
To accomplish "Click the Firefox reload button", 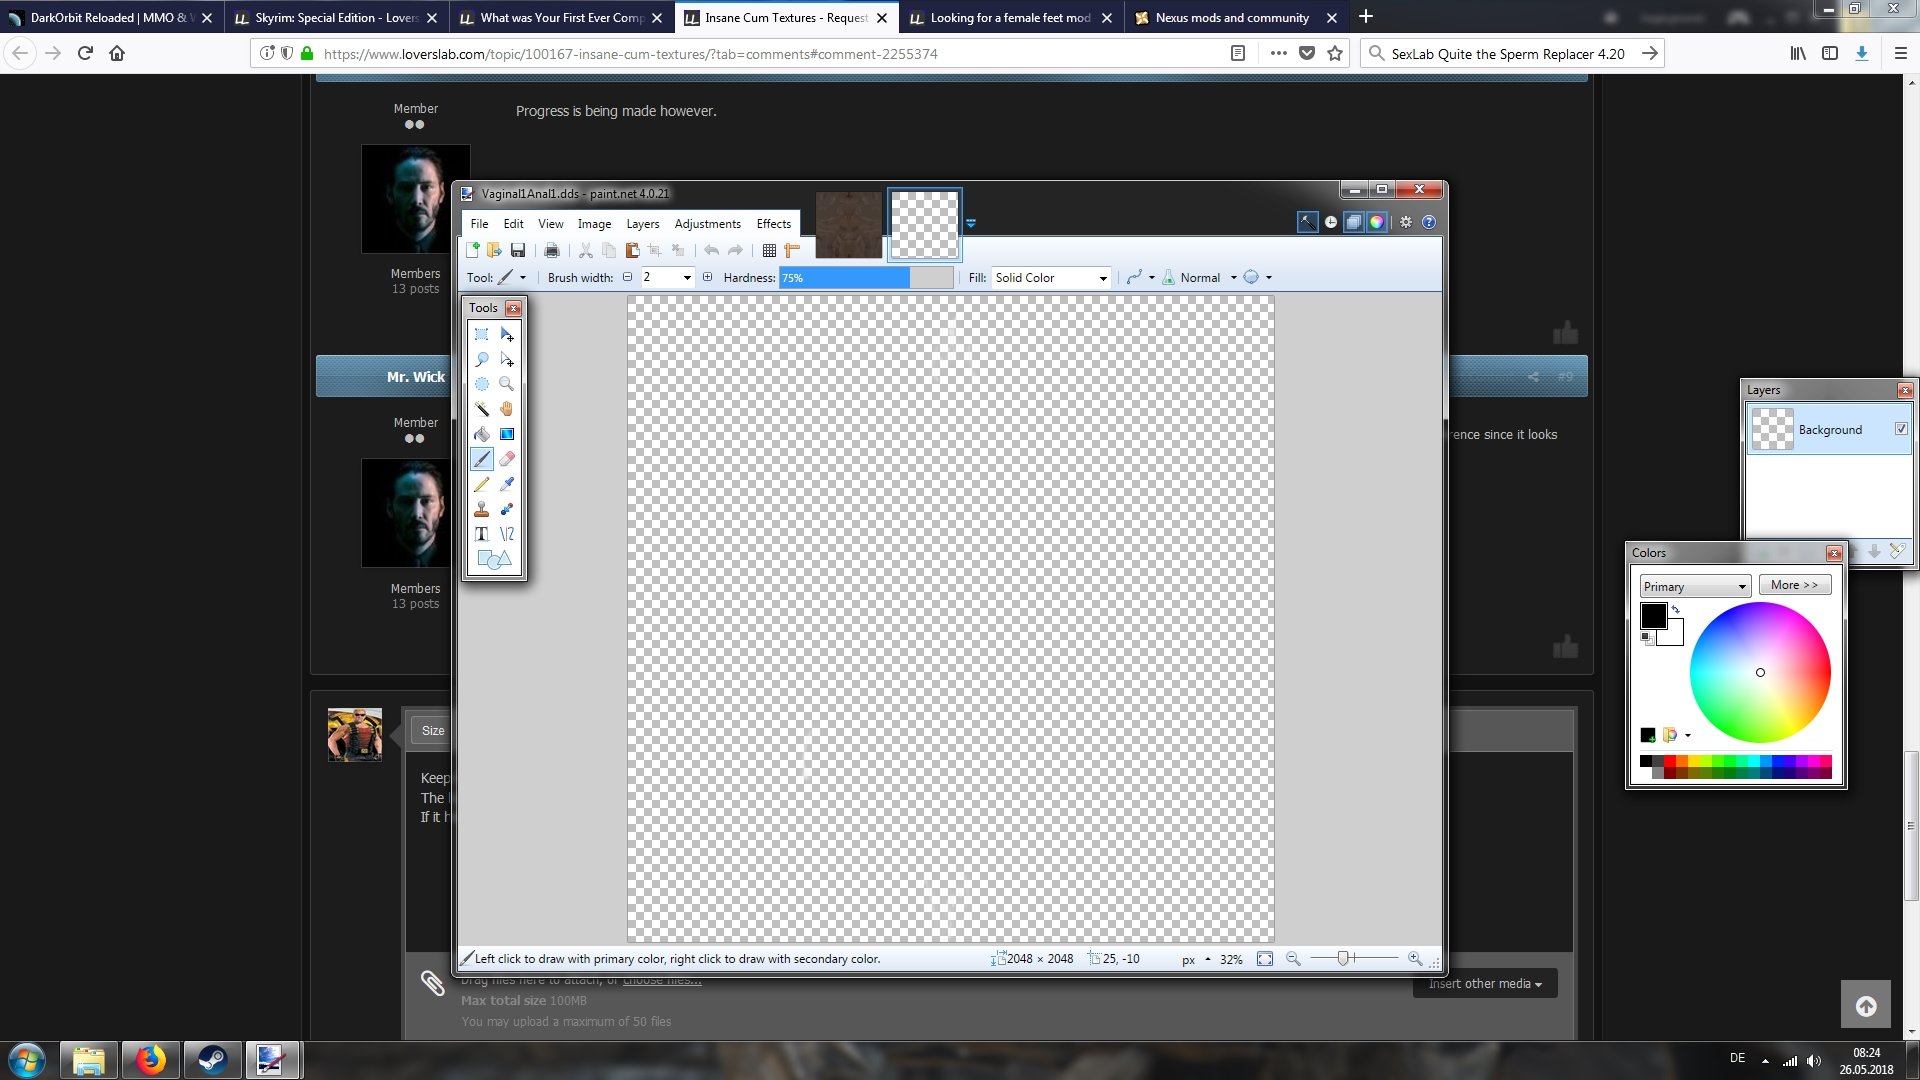I will (85, 54).
